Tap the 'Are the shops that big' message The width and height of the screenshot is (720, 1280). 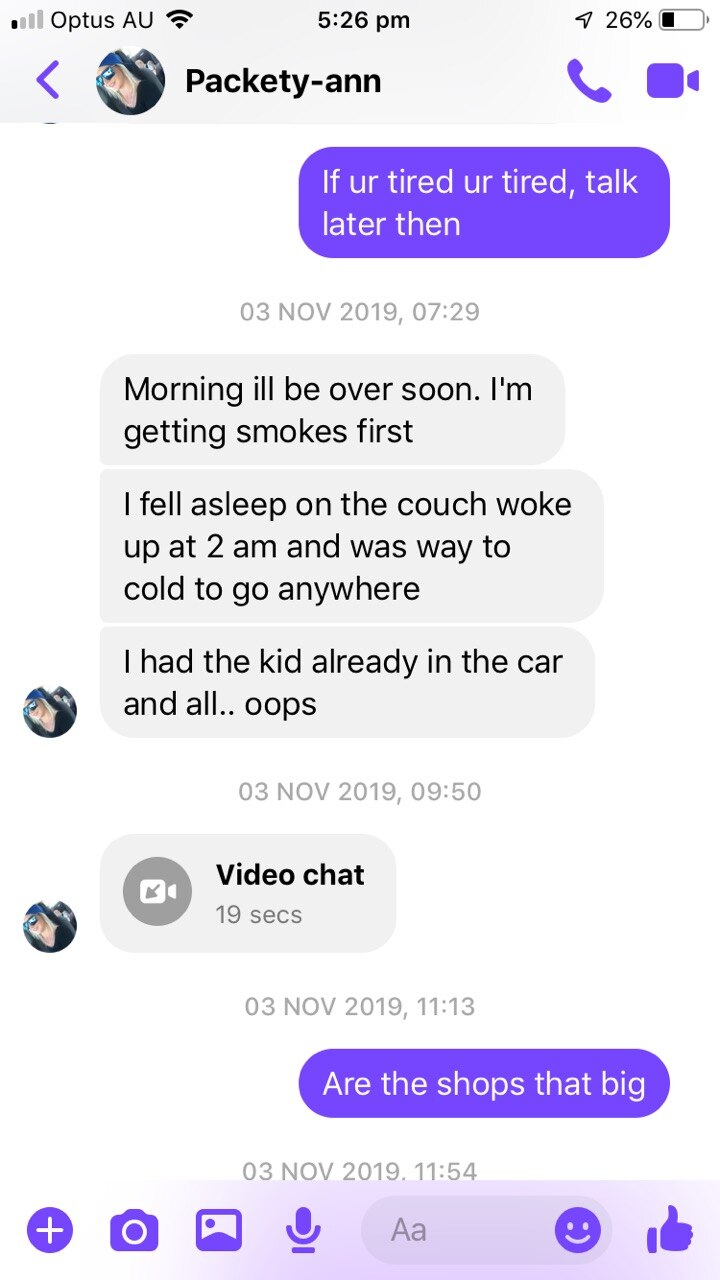click(484, 1083)
